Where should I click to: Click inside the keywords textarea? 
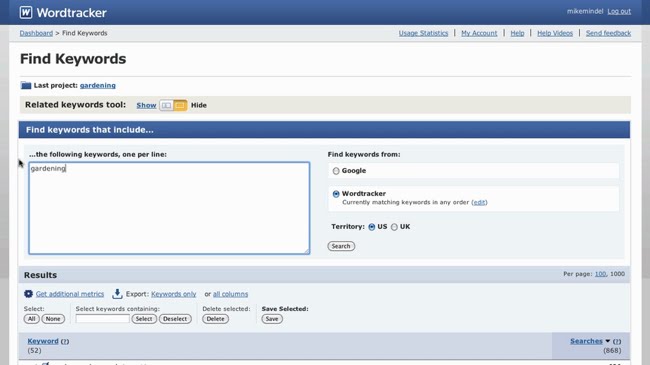click(169, 208)
